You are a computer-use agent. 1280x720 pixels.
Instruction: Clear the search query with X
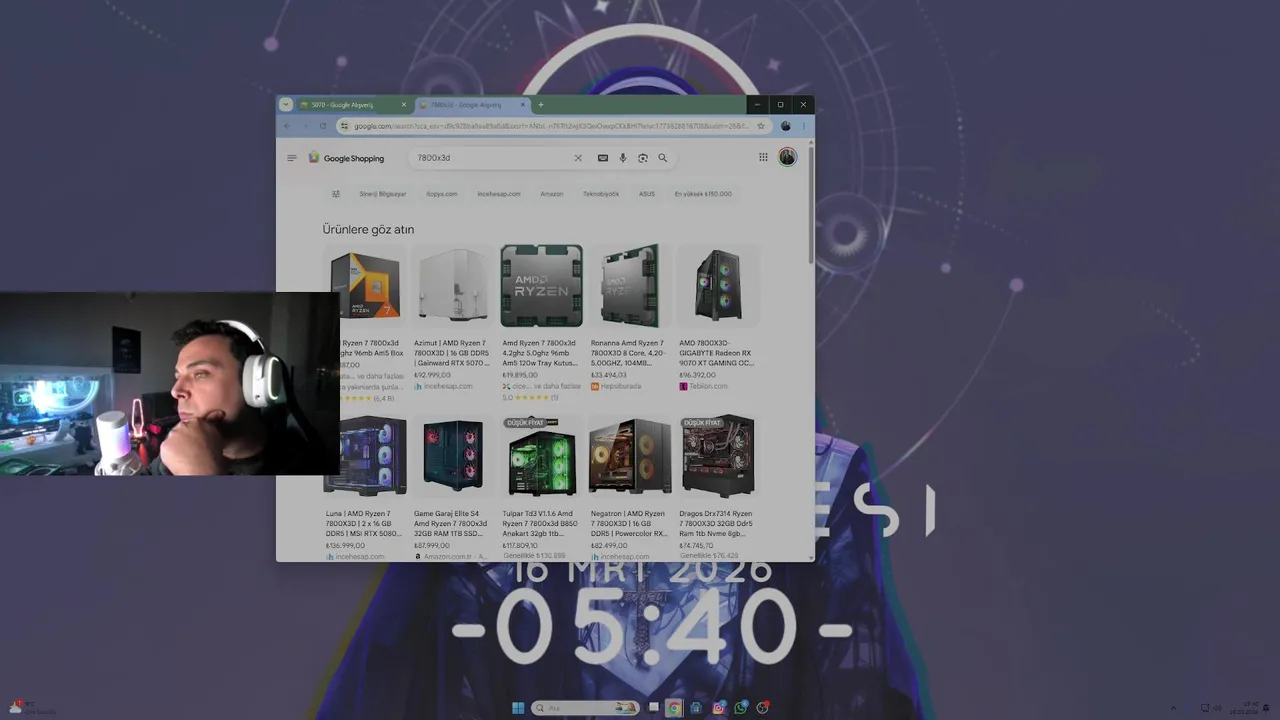pos(577,158)
